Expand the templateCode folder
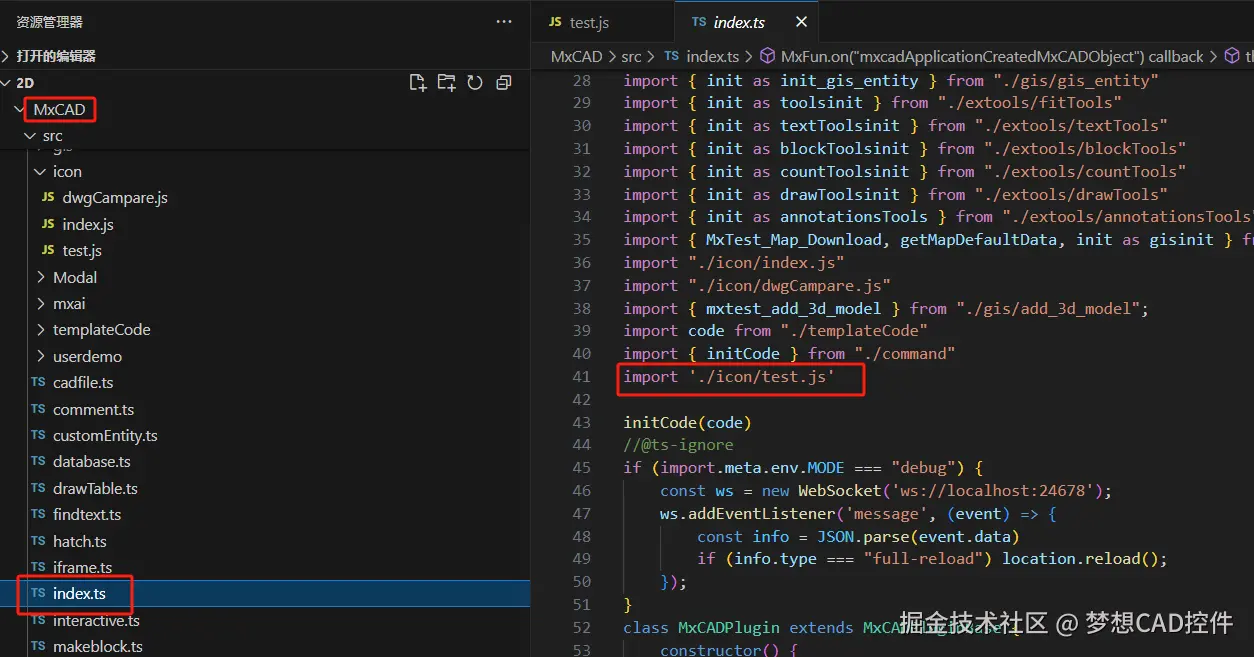Viewport: 1254px width, 657px height. click(101, 329)
